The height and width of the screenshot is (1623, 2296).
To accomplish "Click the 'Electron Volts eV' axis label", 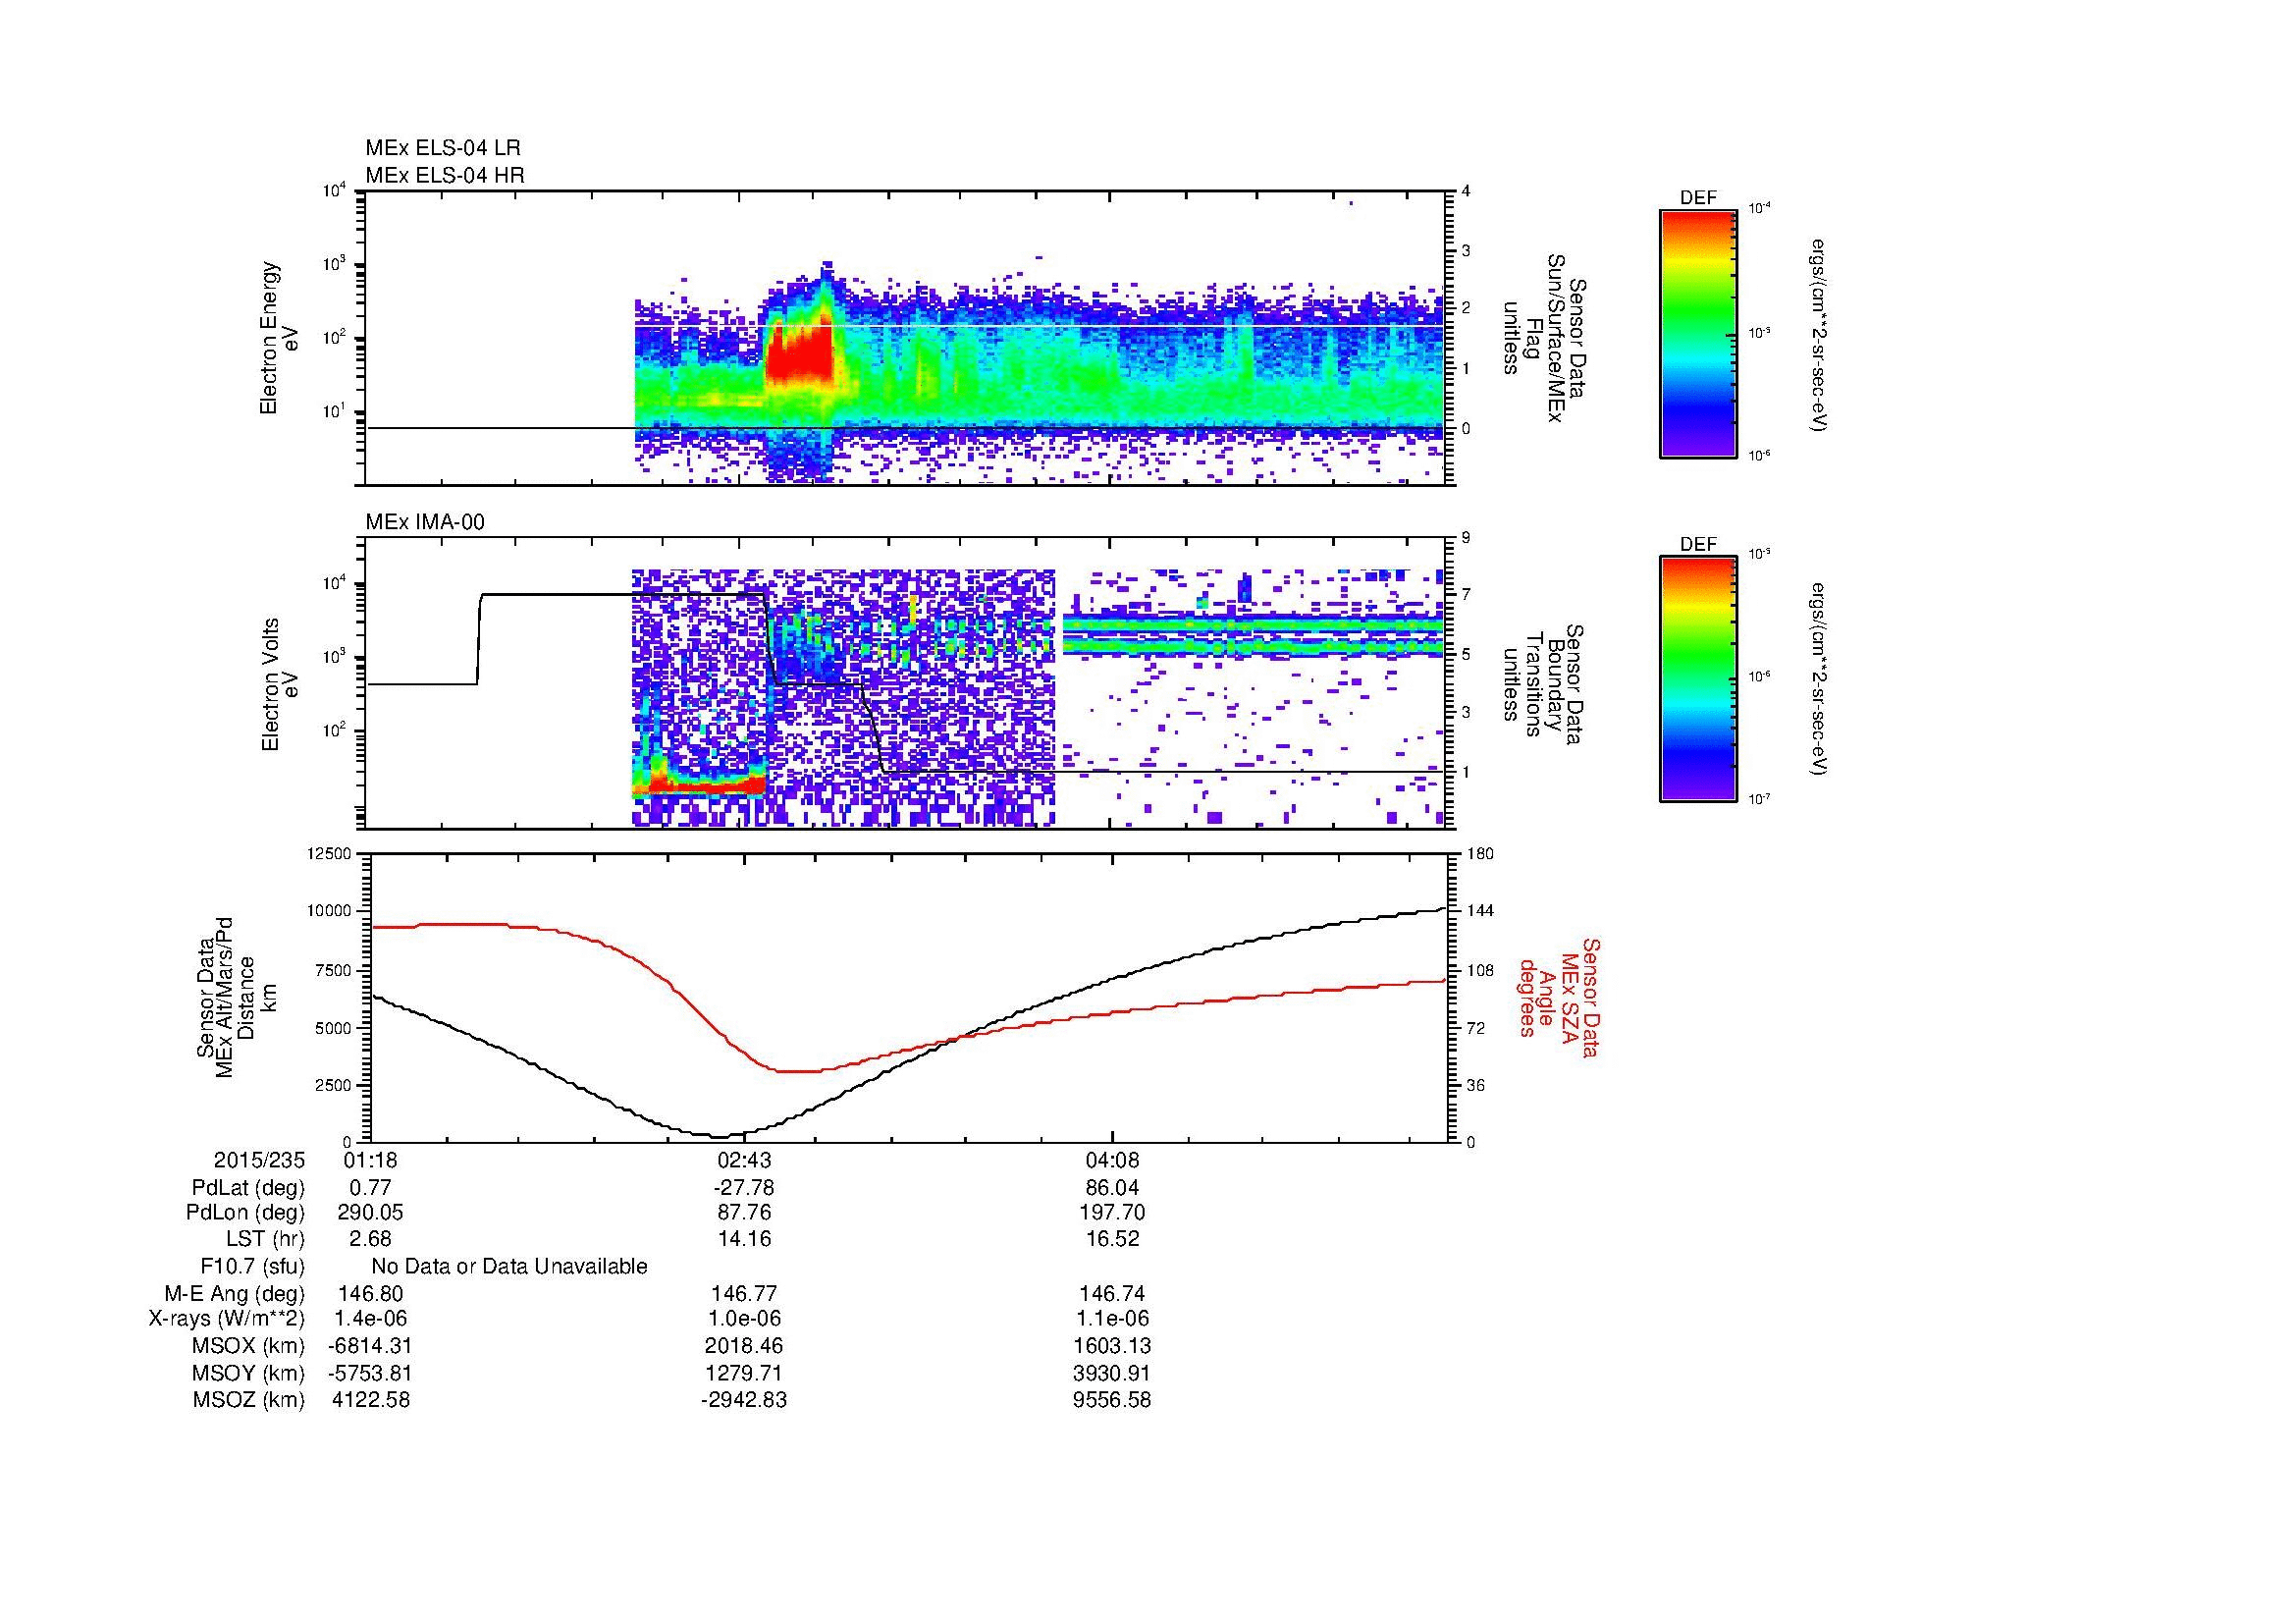I will pos(279,684).
